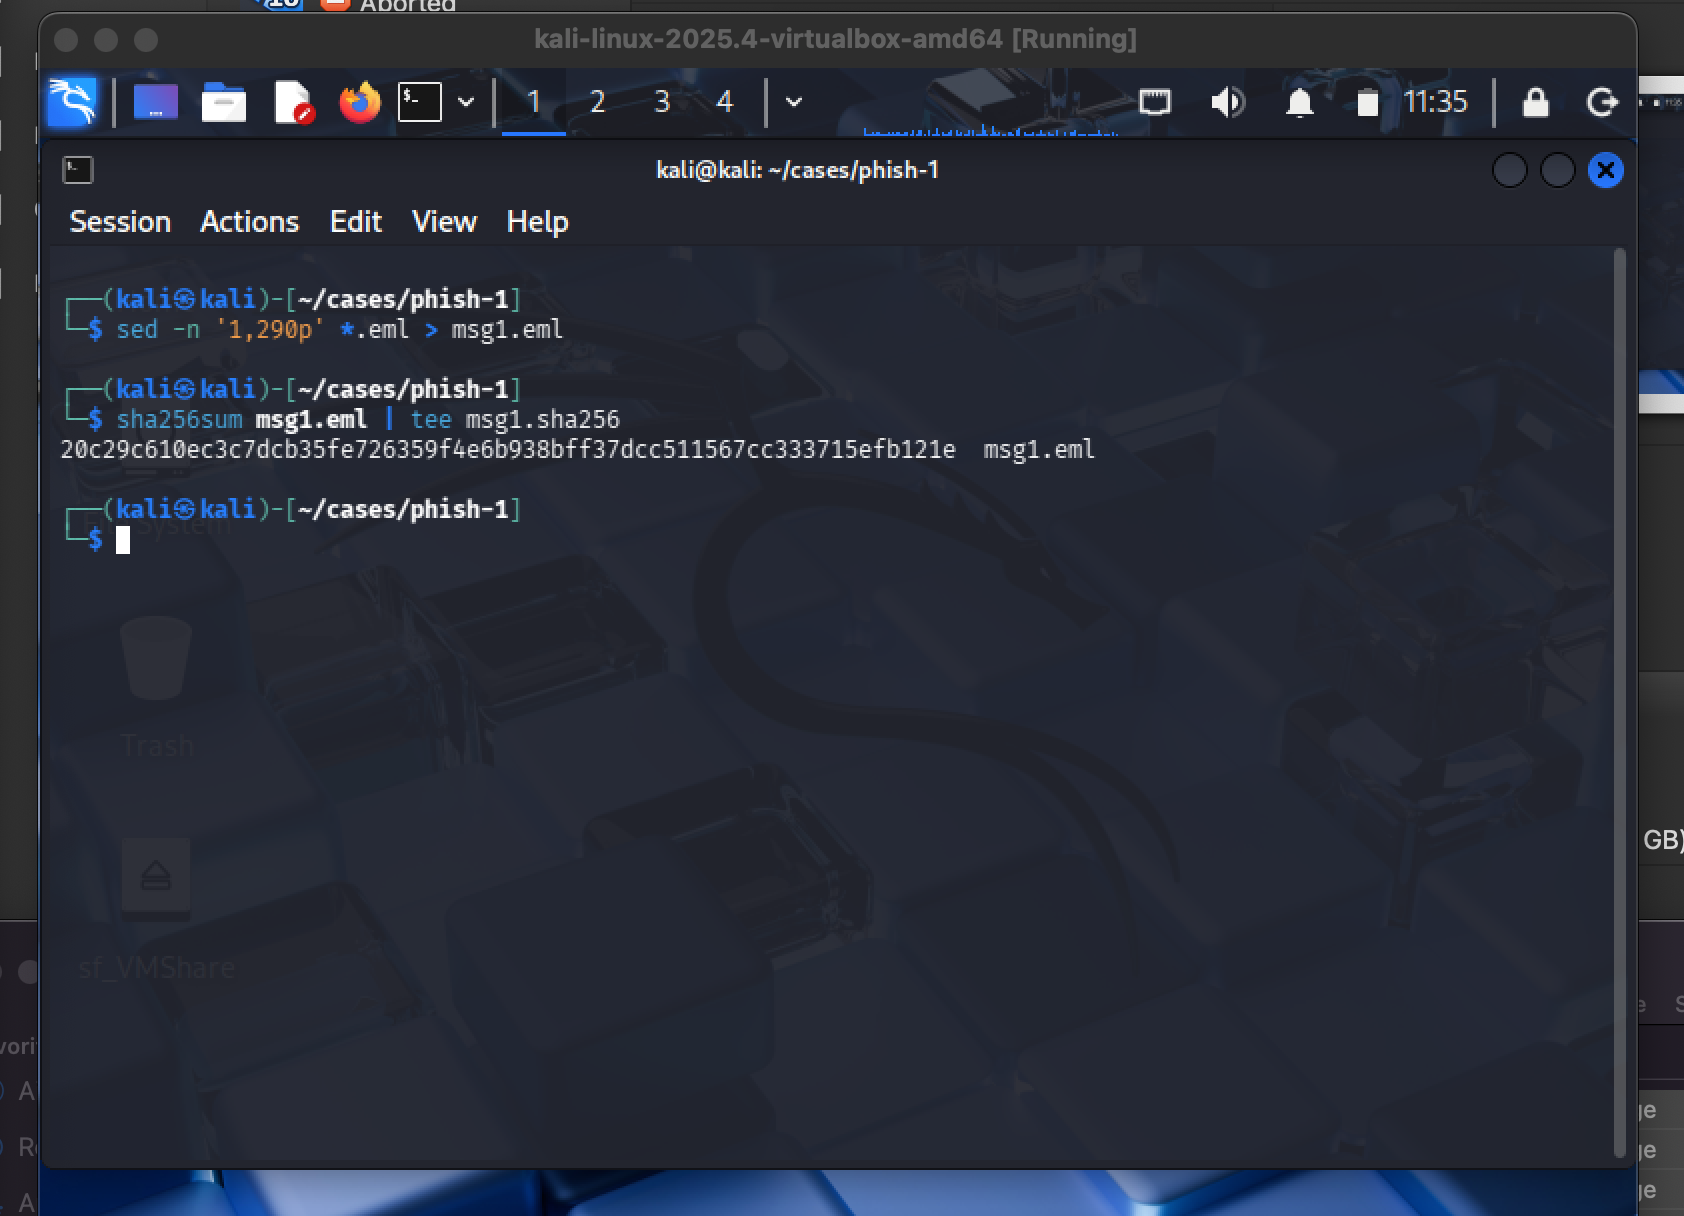Screen dimensions: 1684x1216
Task: Open the file manager from panel
Action: pos(224,102)
